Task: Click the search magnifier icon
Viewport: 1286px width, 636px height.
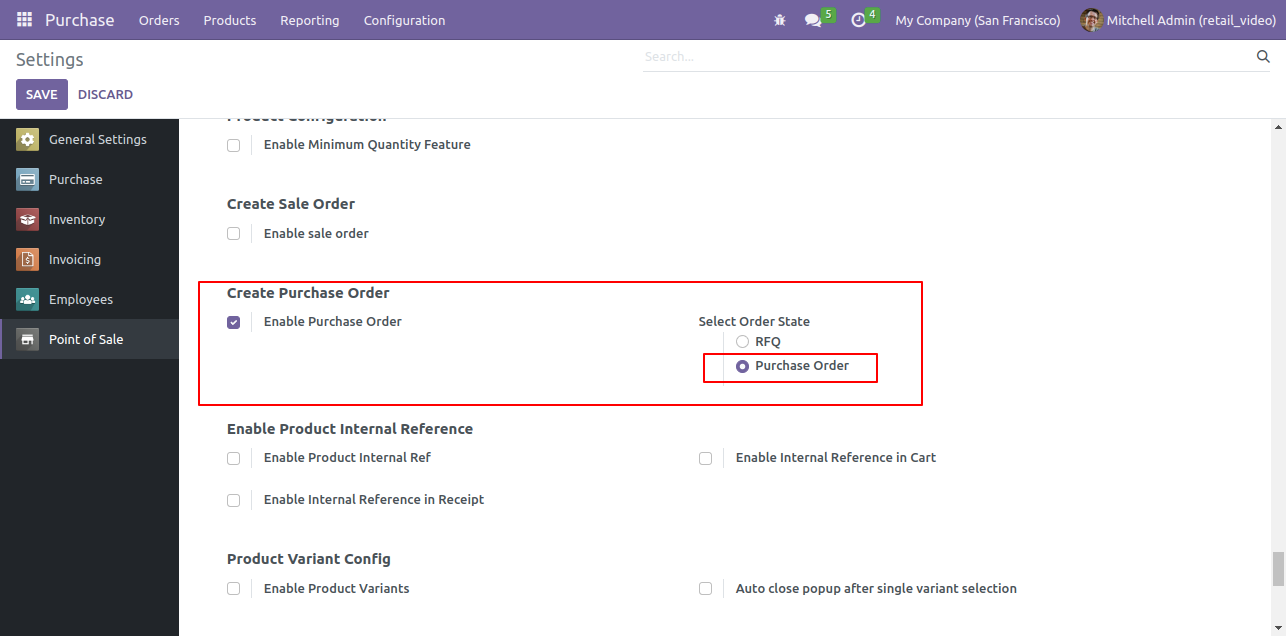Action: point(1263,57)
